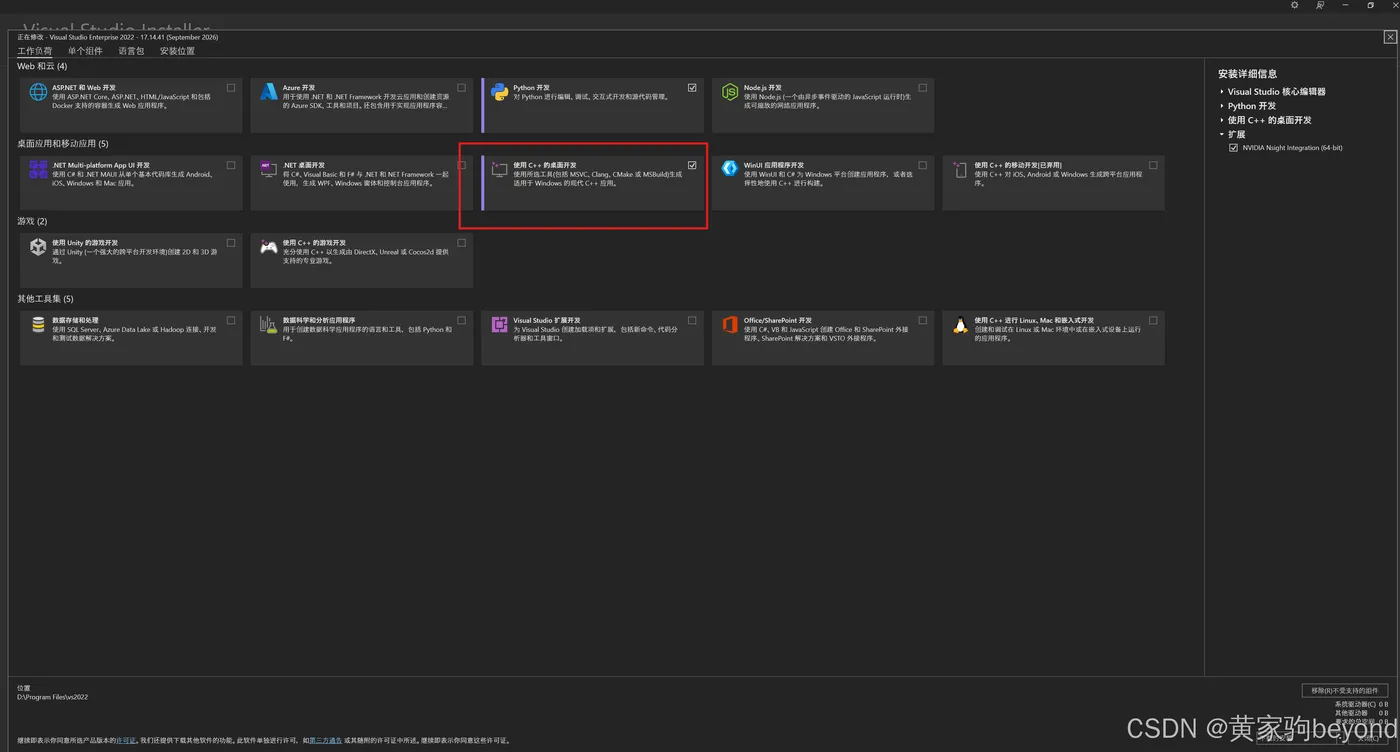Collapse the 扩展 section in install details
The image size is (1400, 752).
pyautogui.click(x=1222, y=134)
